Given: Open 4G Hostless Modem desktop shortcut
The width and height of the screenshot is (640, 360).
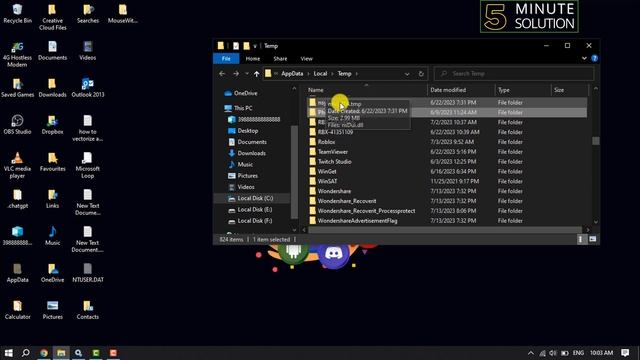Looking at the screenshot, I should 17,54.
